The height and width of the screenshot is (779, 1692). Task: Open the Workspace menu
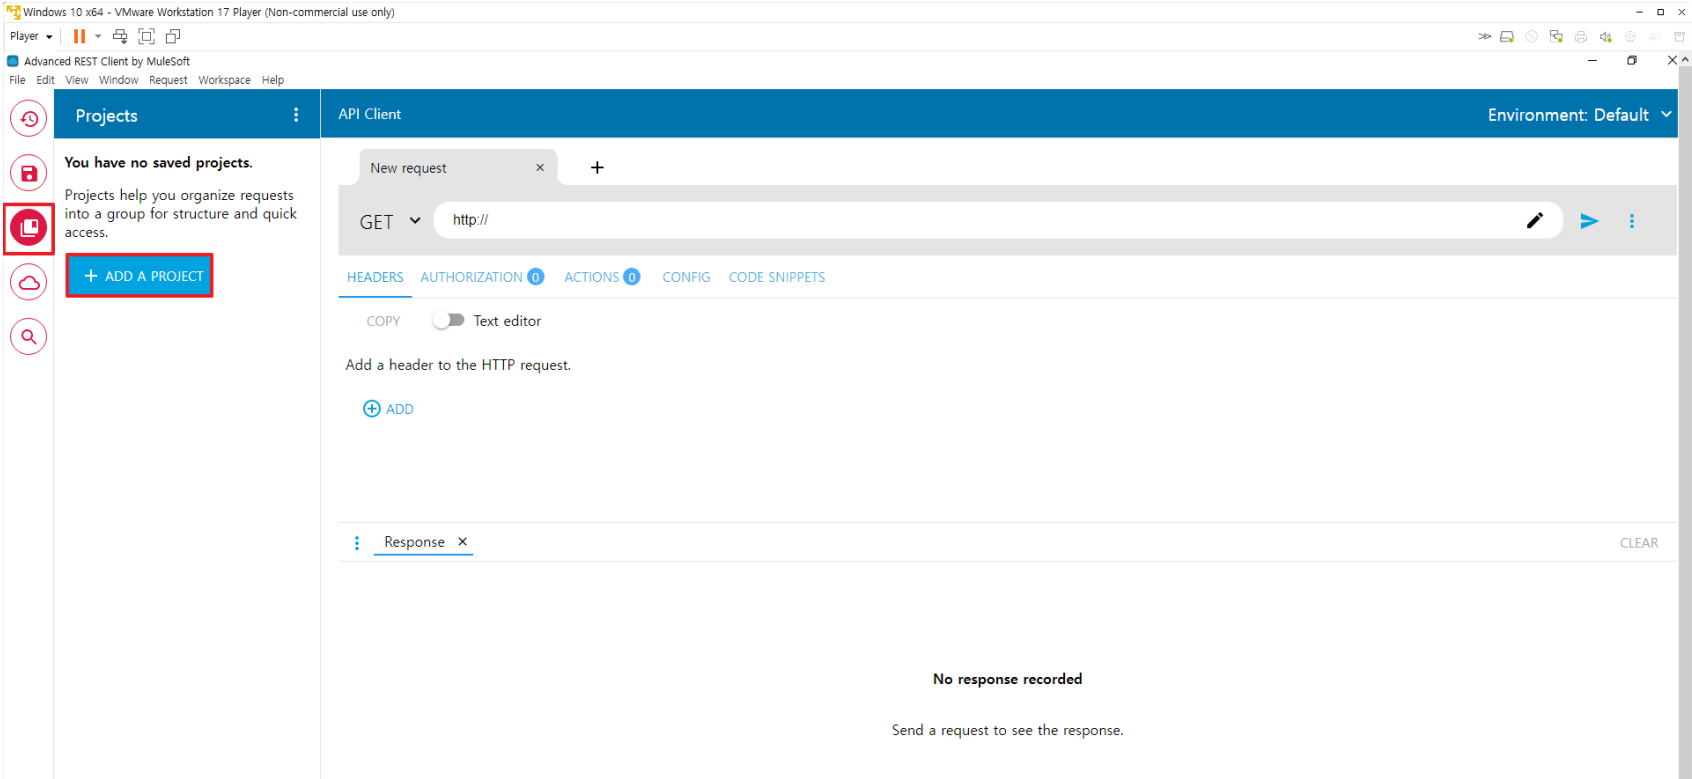[x=224, y=80]
